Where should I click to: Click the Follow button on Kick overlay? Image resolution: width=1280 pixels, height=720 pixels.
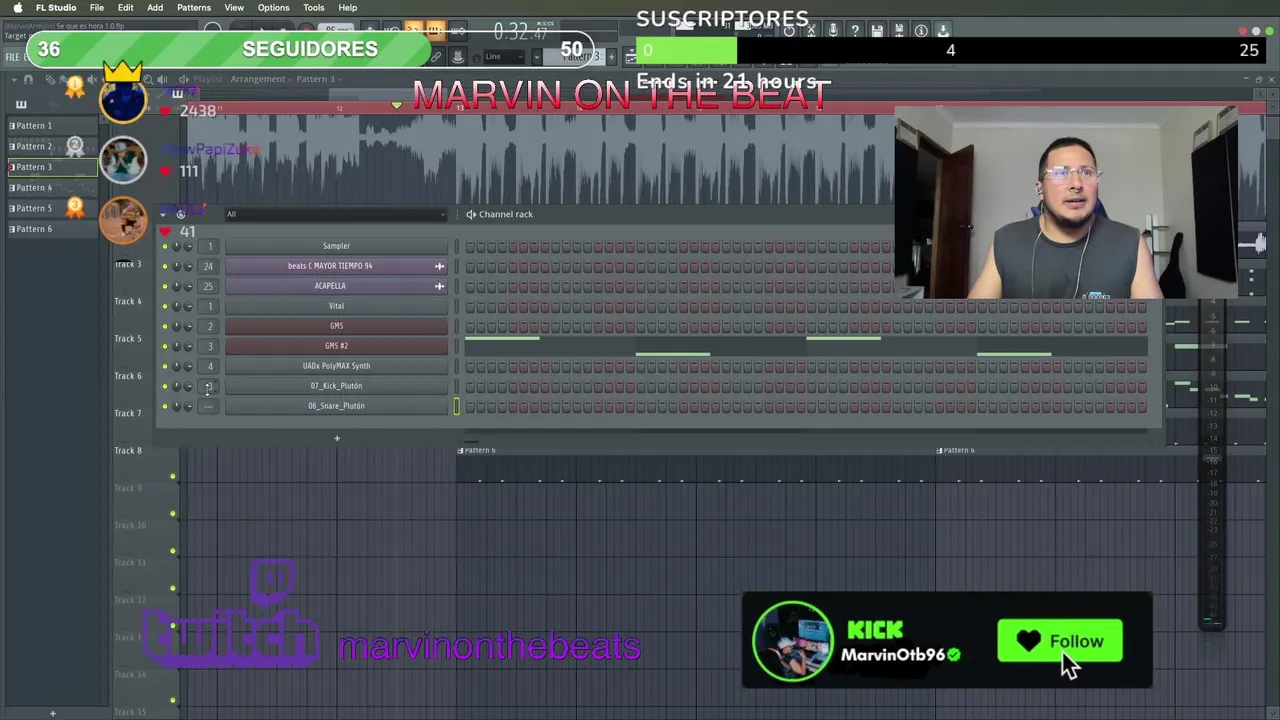tap(1060, 642)
